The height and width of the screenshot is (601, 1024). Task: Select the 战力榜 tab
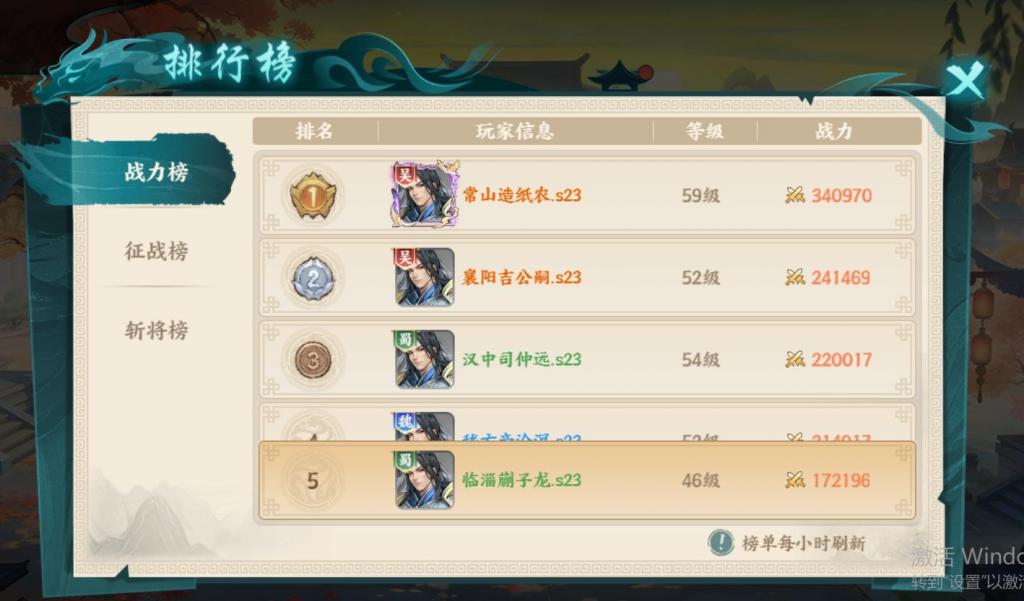point(156,172)
